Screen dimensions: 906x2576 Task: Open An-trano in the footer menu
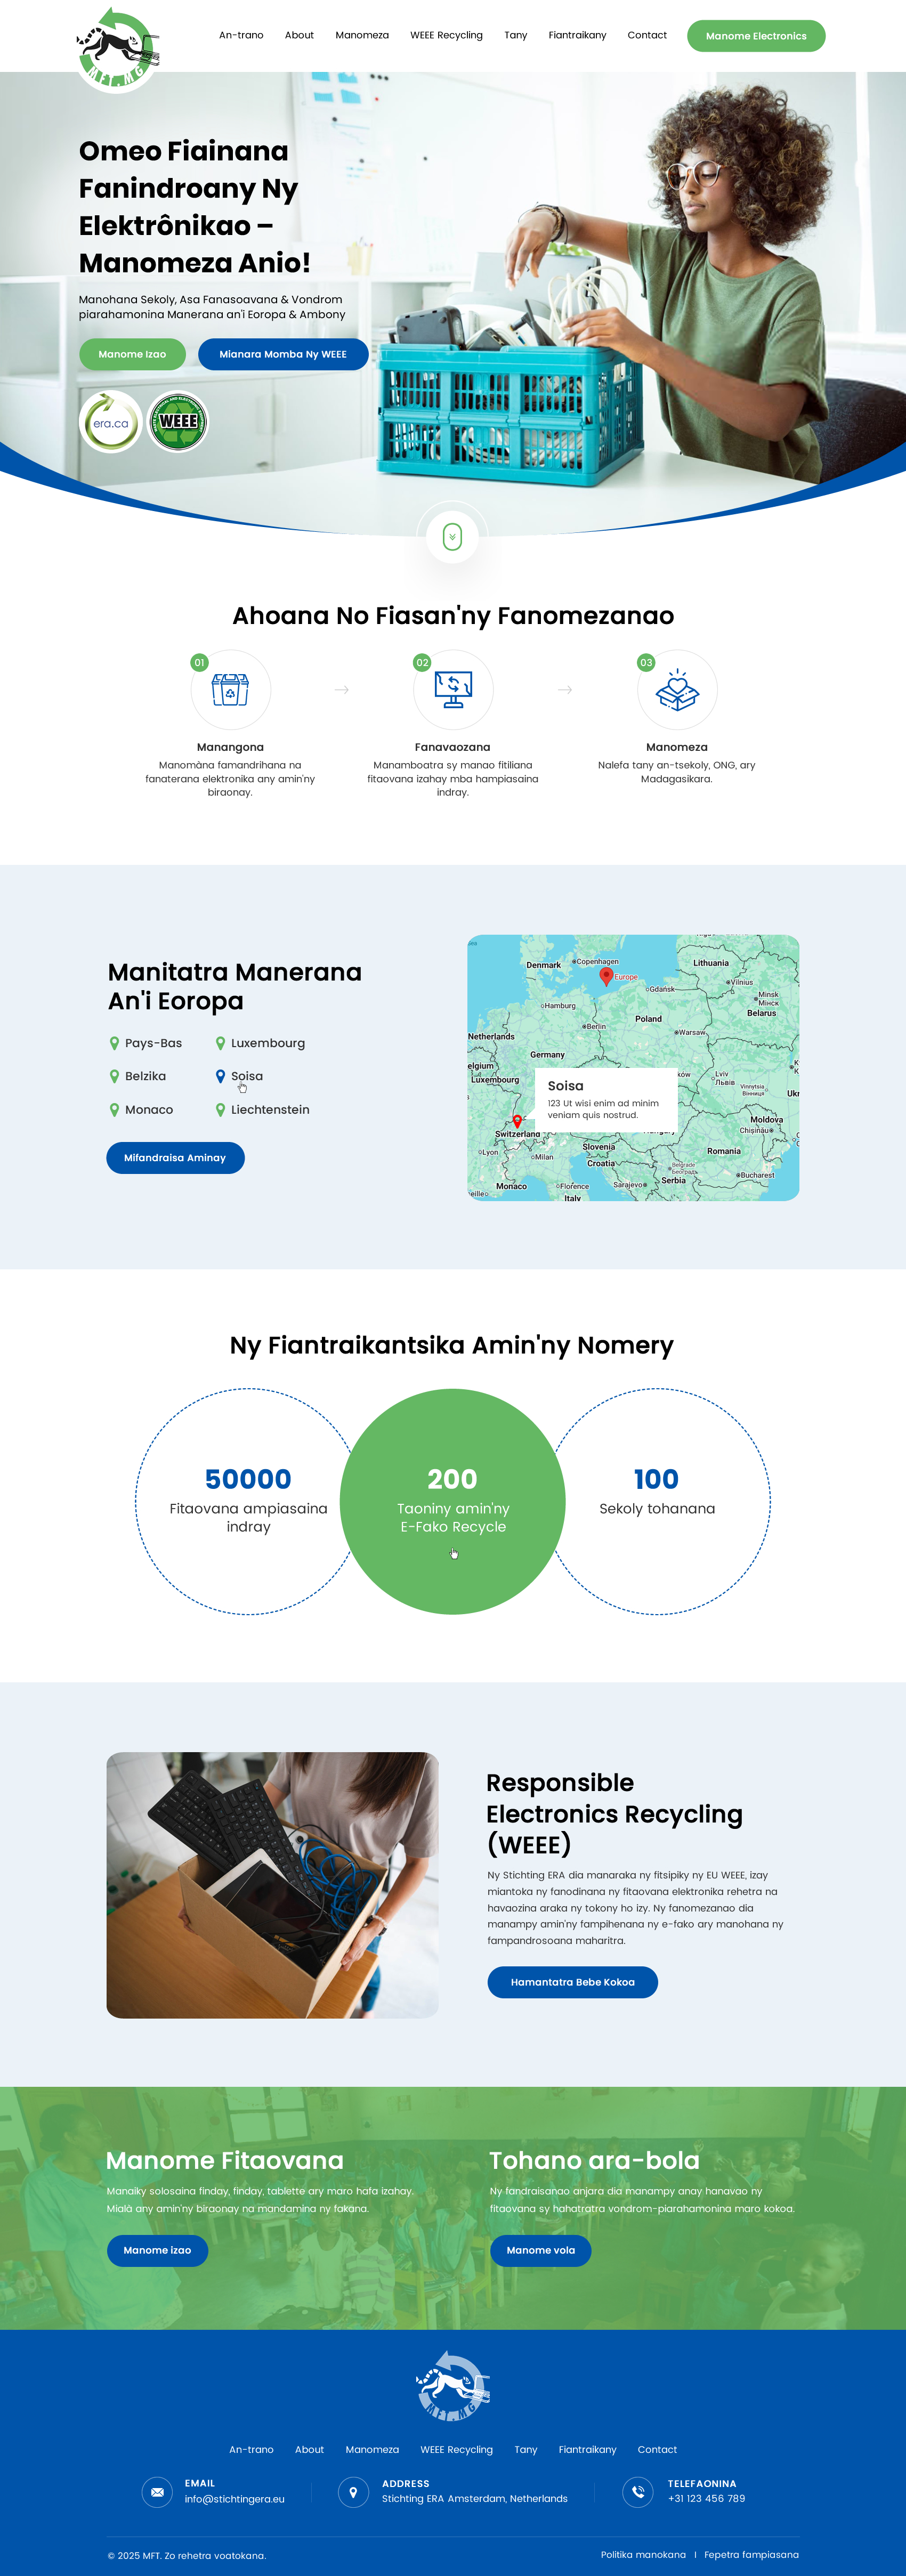(251, 2449)
